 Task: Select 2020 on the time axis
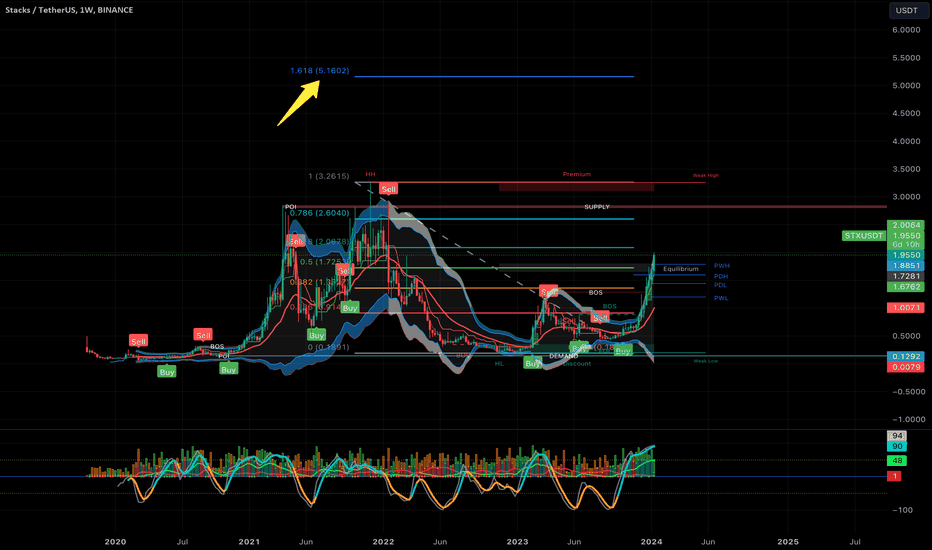pyautogui.click(x=115, y=542)
